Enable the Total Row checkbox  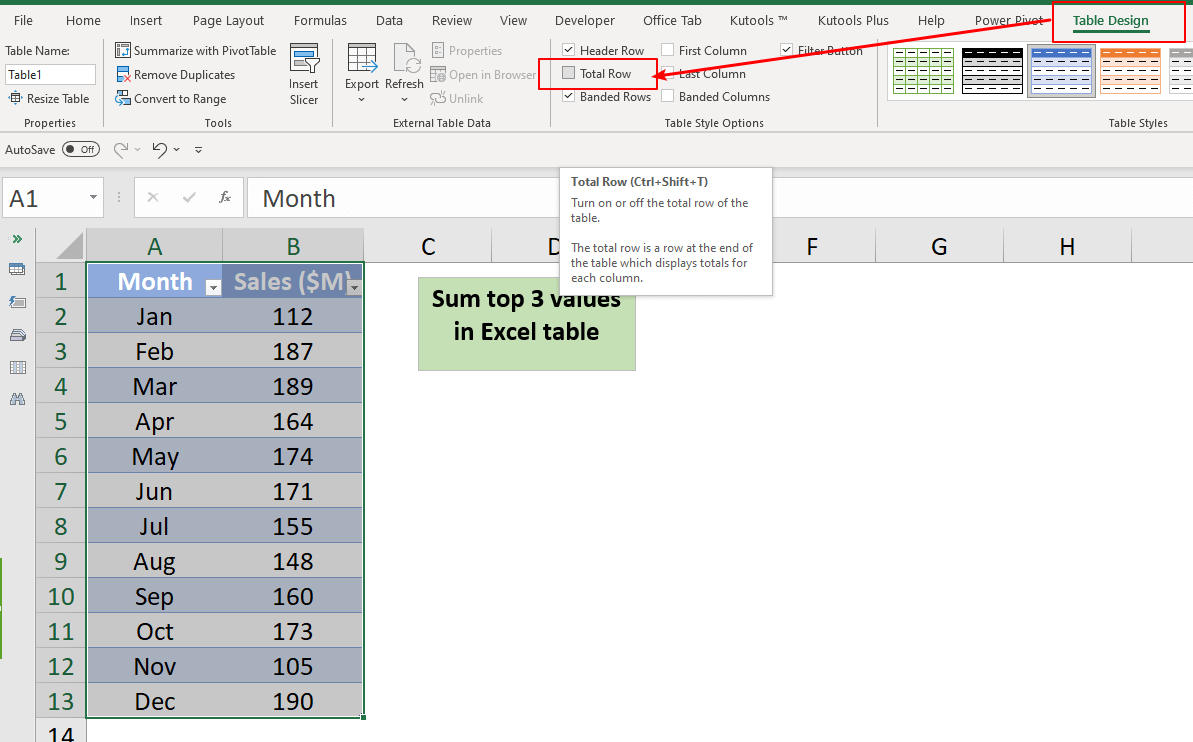(x=569, y=73)
